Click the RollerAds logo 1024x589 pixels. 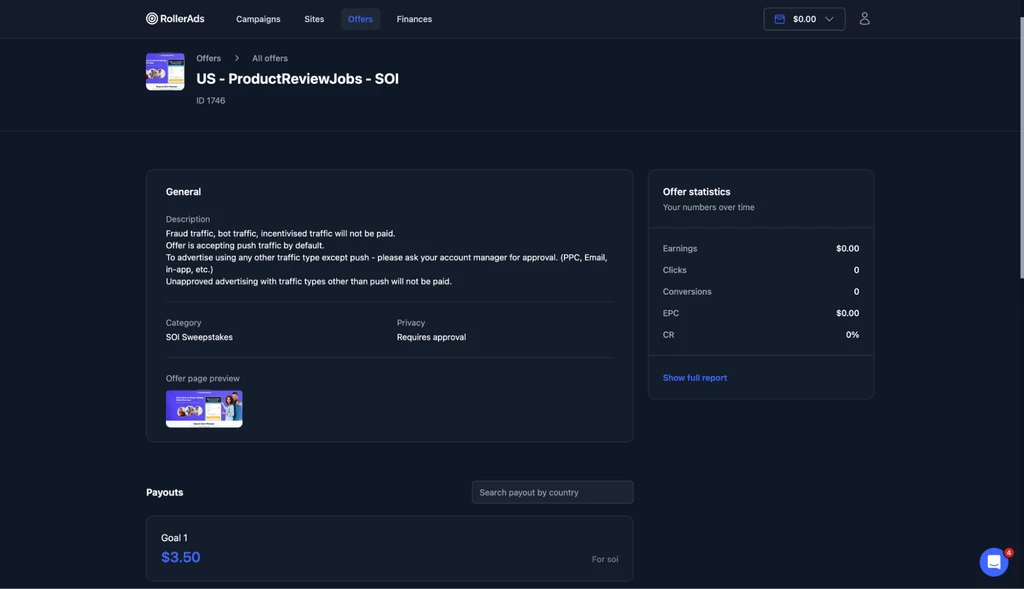pyautogui.click(x=175, y=19)
